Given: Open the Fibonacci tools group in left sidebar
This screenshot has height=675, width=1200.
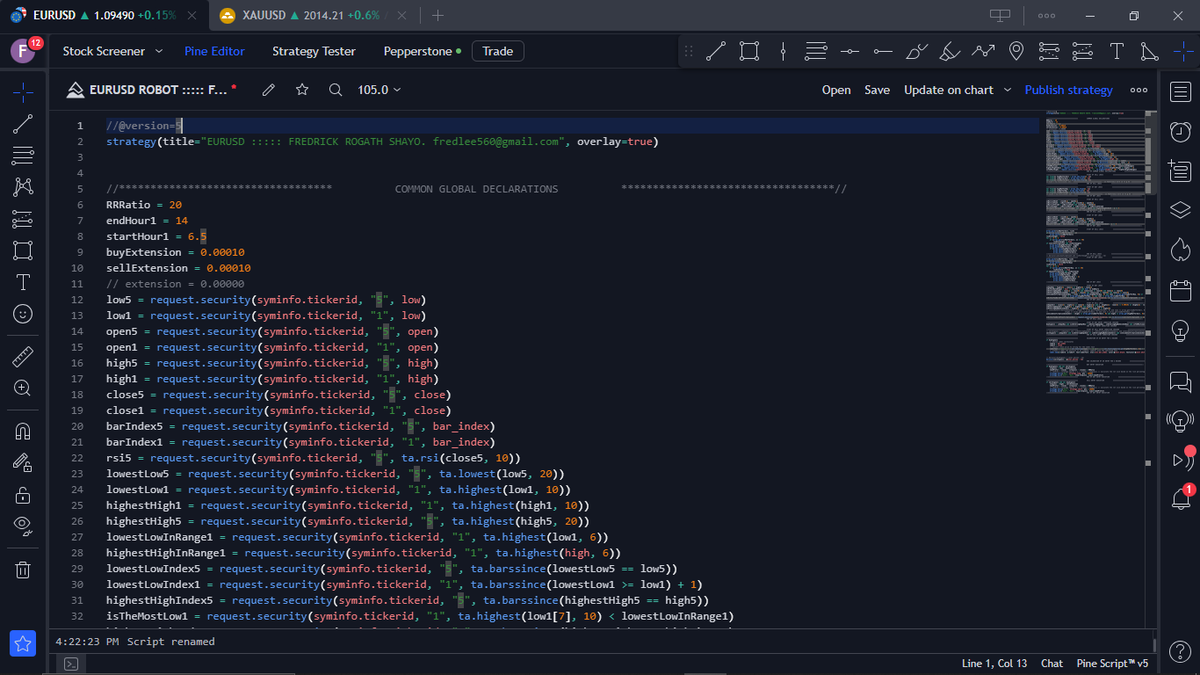Looking at the screenshot, I should (x=23, y=156).
